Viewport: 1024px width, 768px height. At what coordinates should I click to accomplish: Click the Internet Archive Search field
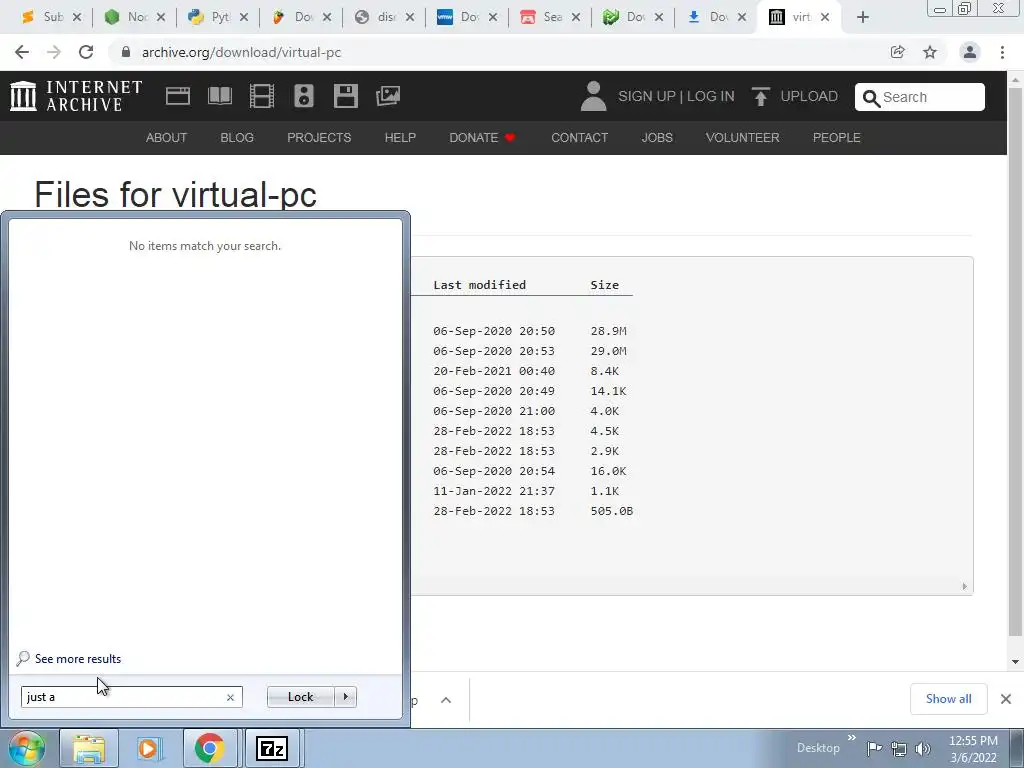[920, 97]
